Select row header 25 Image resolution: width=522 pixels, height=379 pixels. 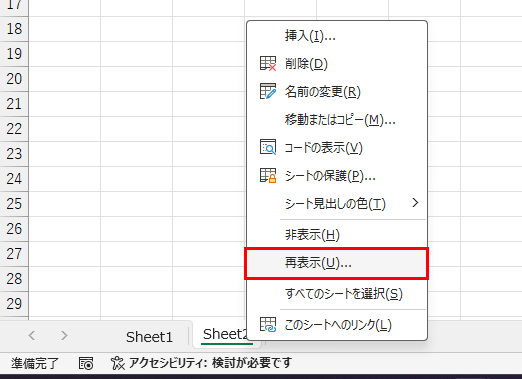14,204
